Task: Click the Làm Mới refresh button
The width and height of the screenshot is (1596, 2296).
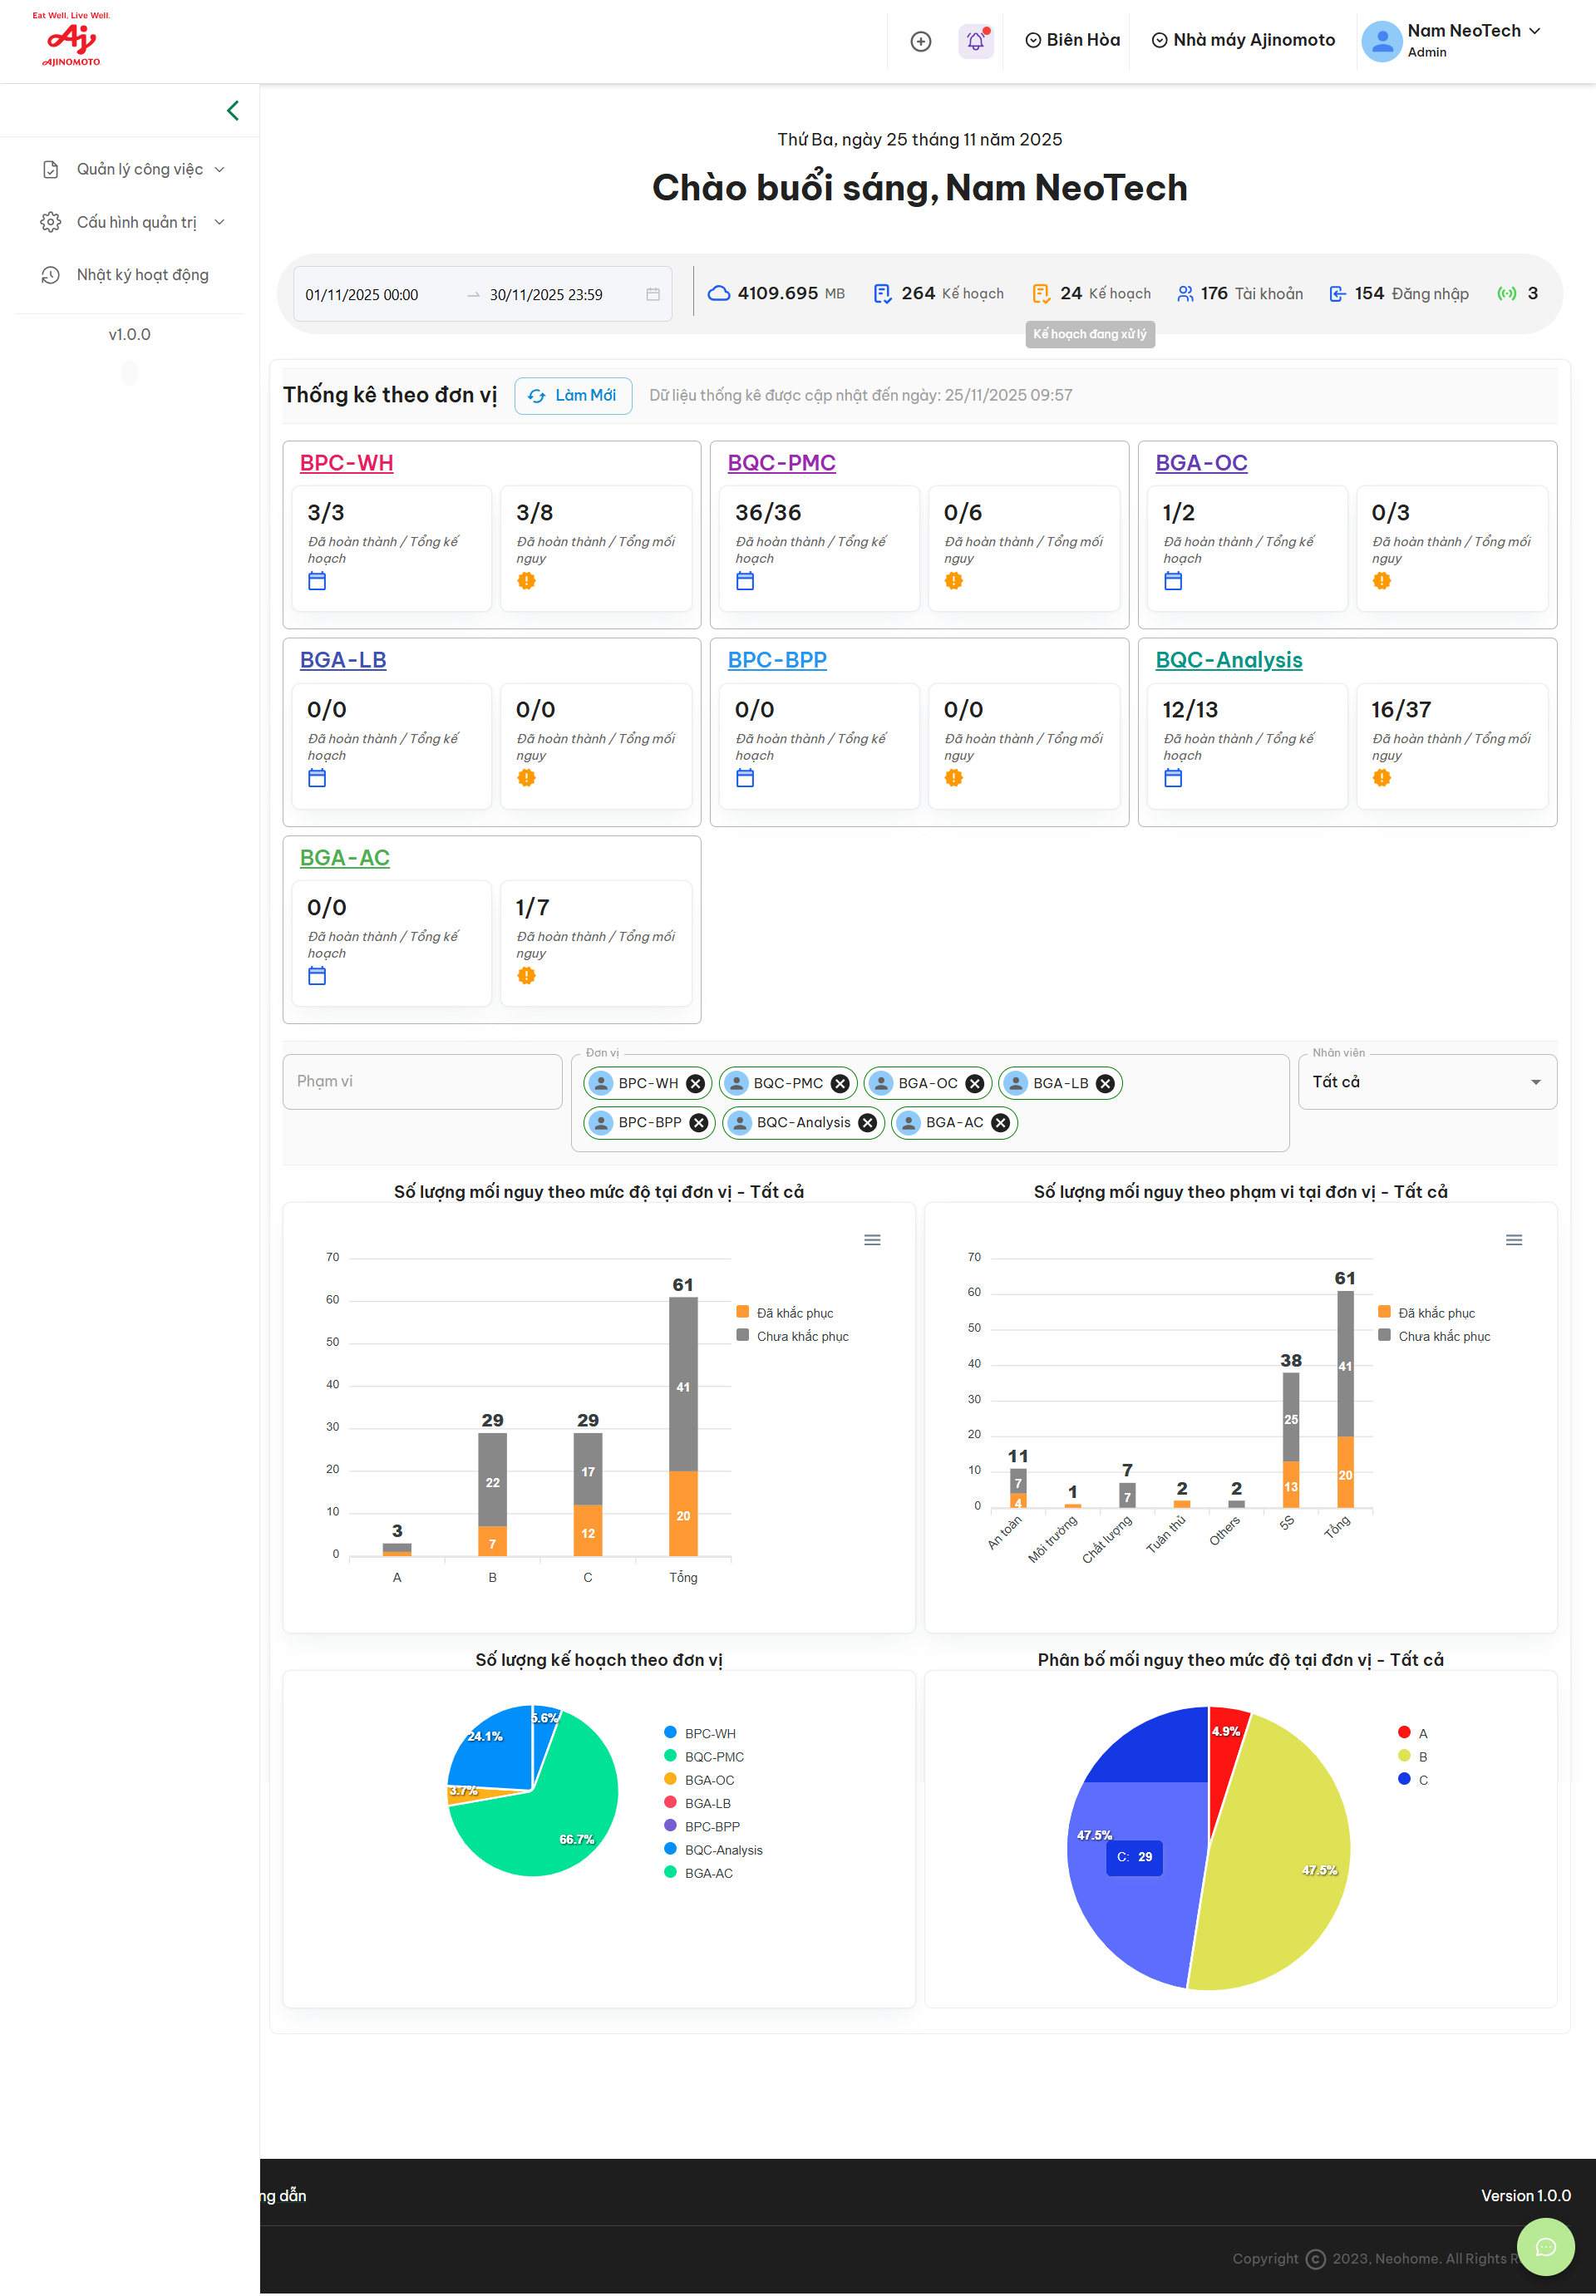Action: 573,395
